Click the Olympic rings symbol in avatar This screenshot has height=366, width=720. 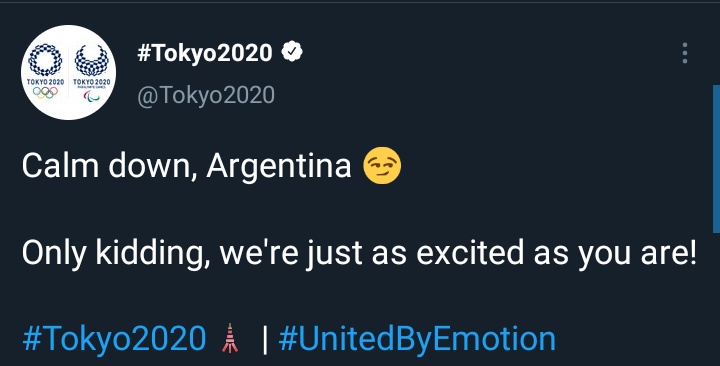(45, 92)
